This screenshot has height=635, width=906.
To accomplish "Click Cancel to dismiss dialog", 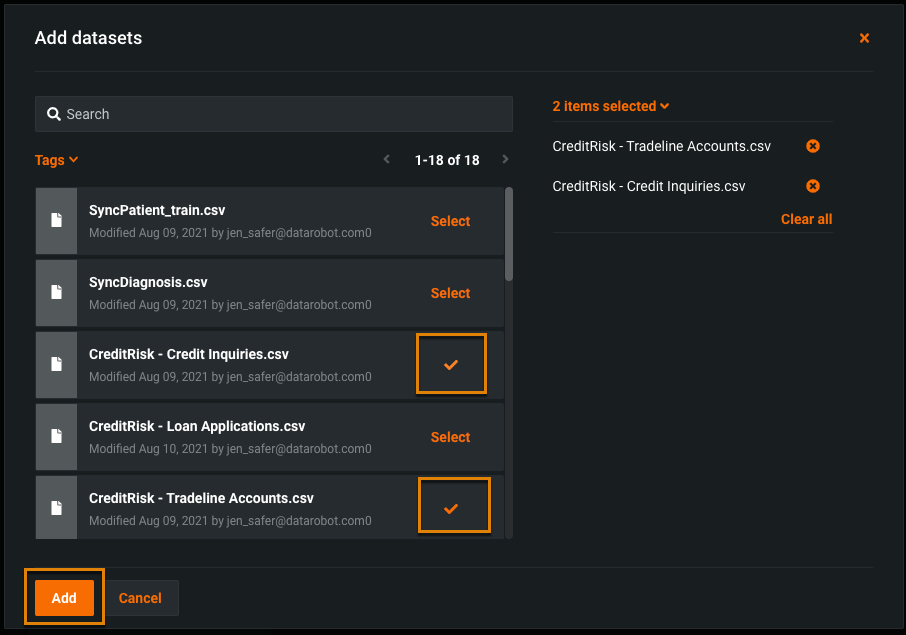I will tap(140, 598).
